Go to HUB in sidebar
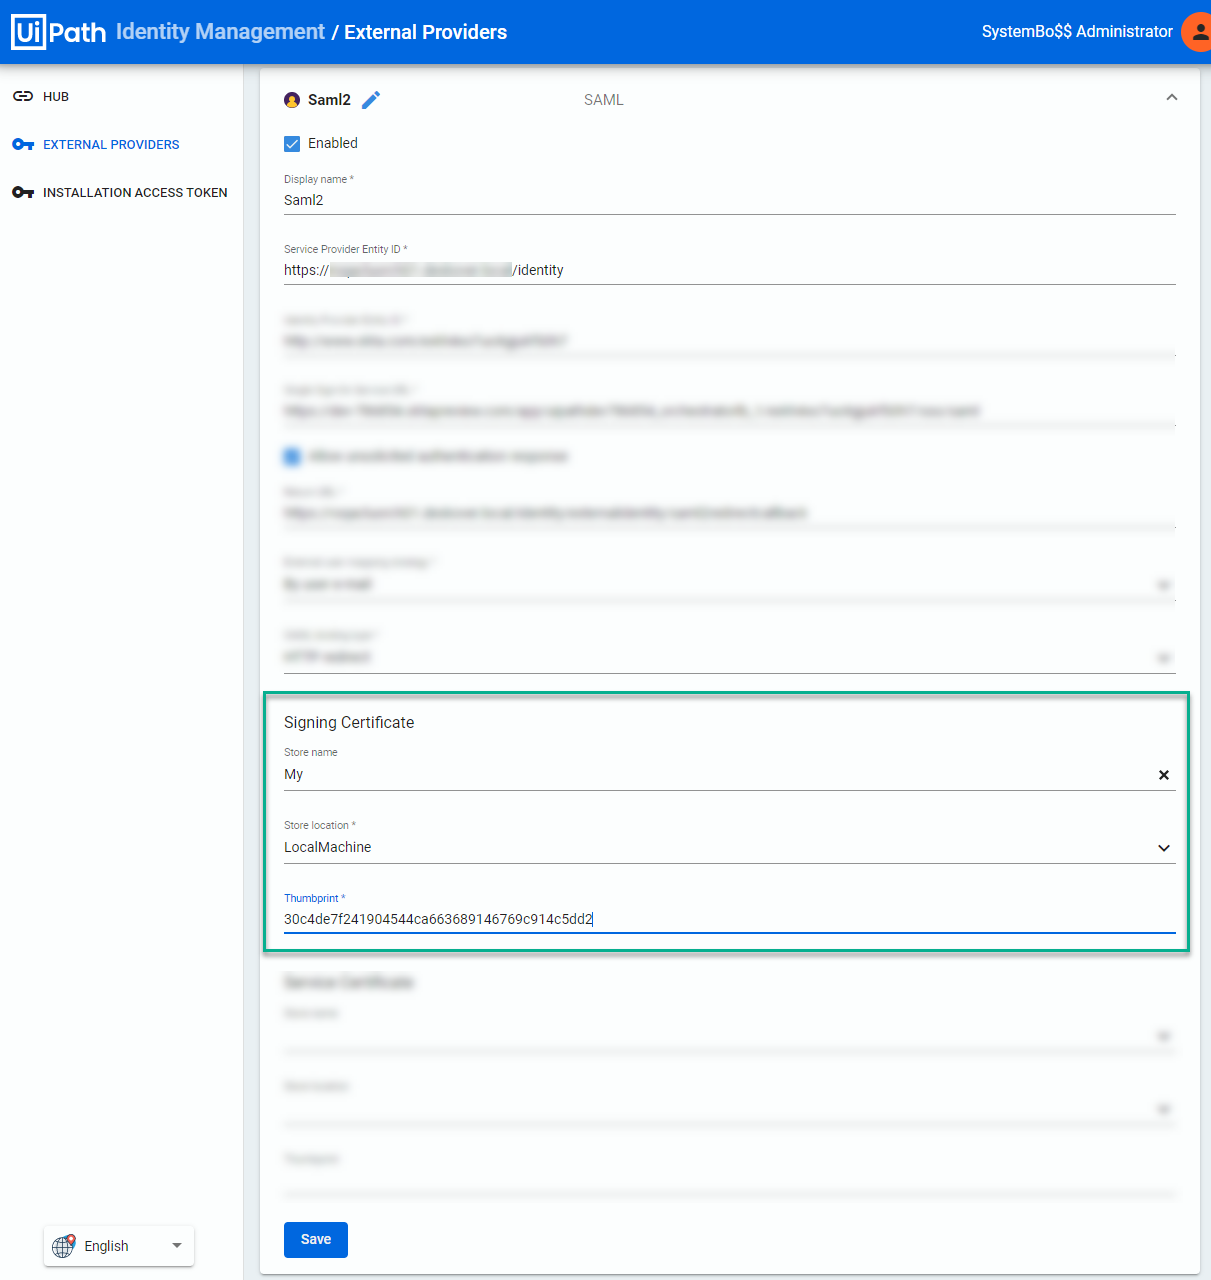This screenshot has width=1211, height=1280. (x=56, y=97)
